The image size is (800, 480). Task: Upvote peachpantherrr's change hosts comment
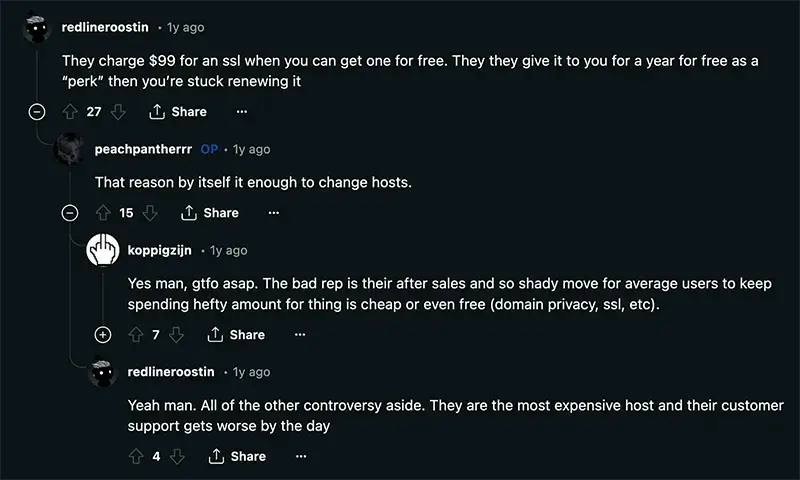point(103,213)
